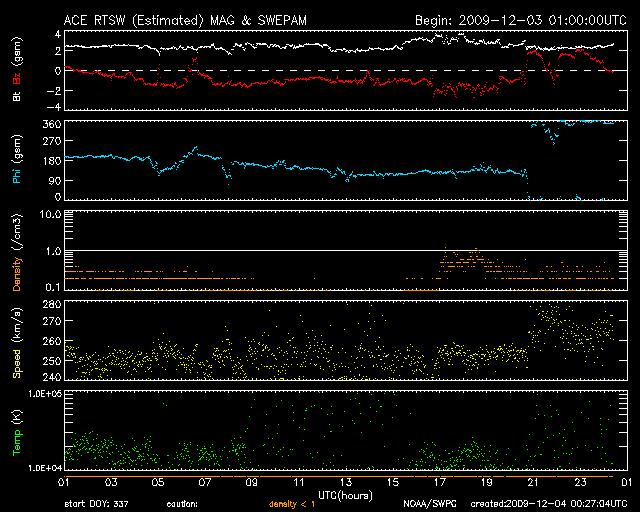Click the created timestamp at bottom right

(x=548, y=504)
